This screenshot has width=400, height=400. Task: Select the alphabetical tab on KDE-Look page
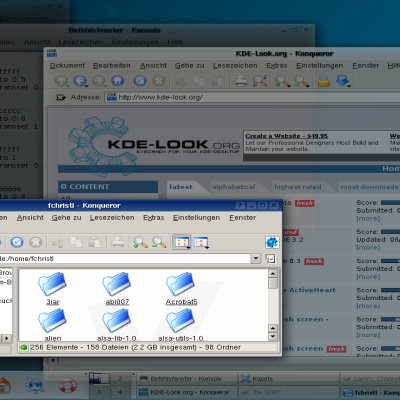(x=234, y=187)
